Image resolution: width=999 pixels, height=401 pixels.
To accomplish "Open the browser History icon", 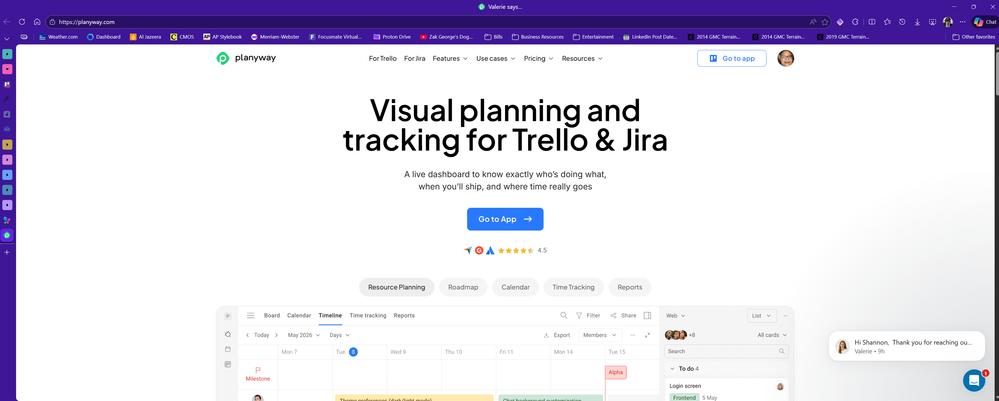I will [x=902, y=22].
